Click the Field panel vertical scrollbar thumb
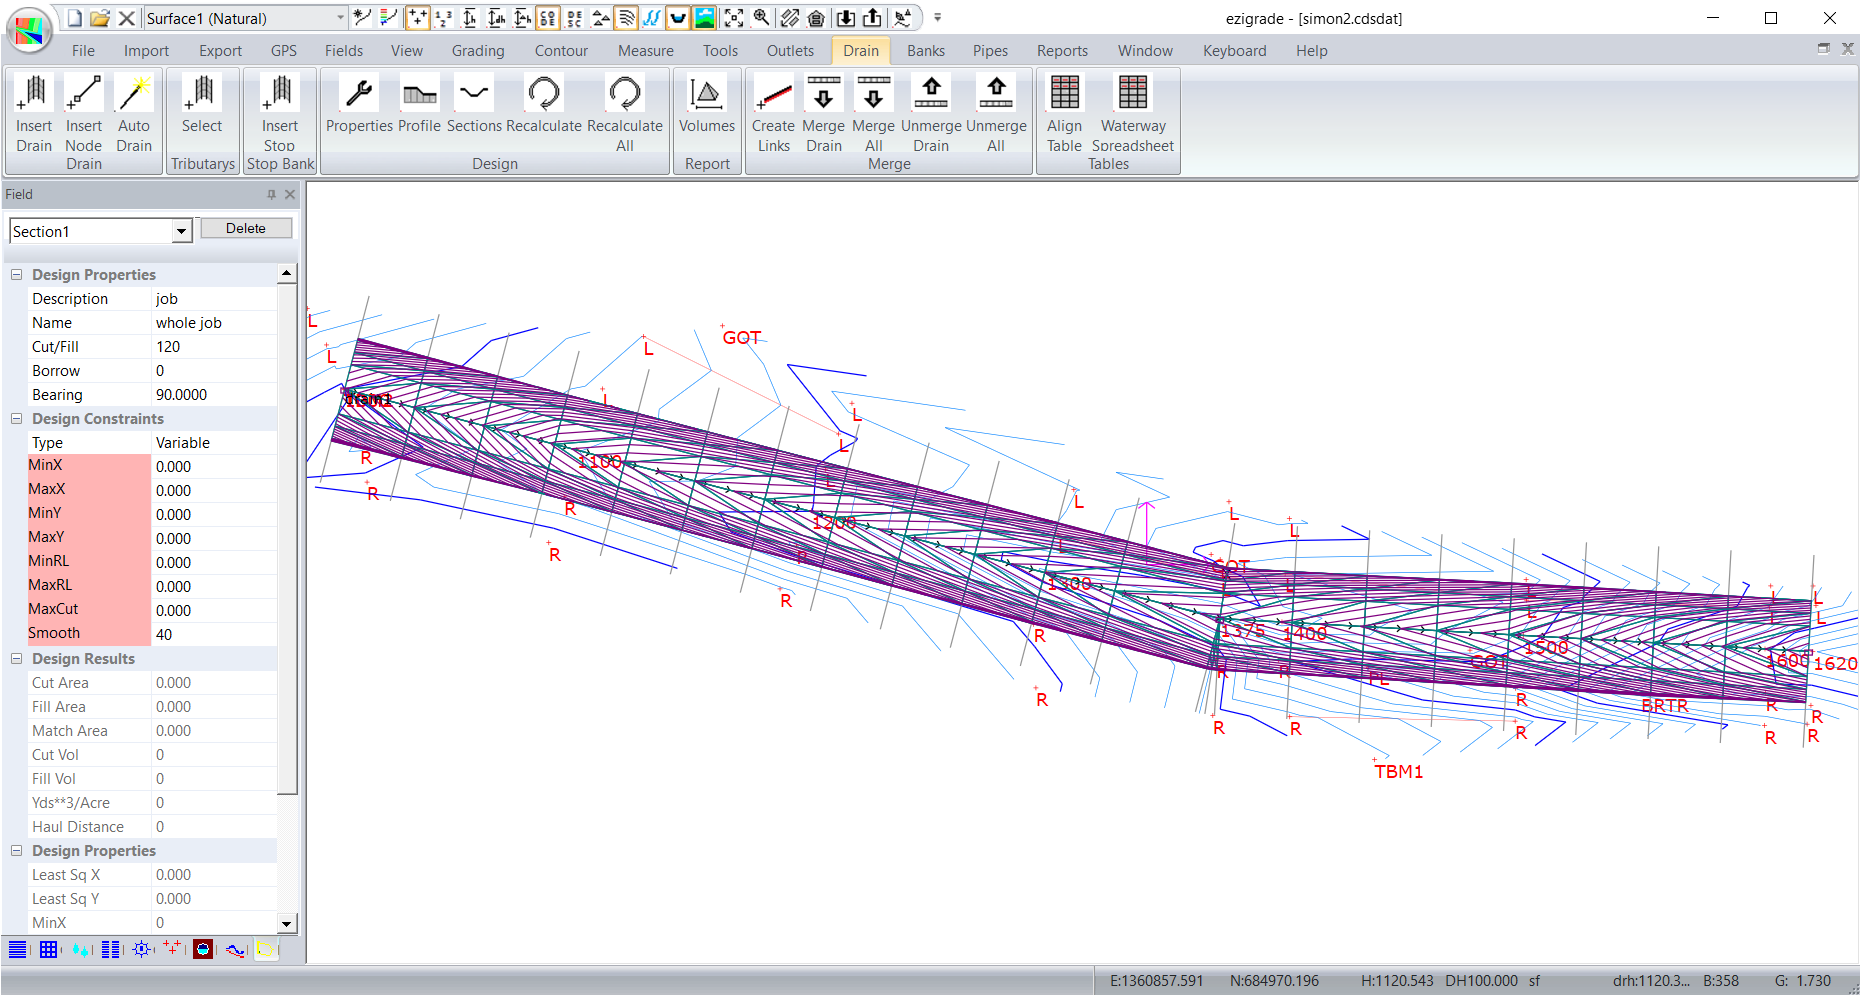 [287, 540]
